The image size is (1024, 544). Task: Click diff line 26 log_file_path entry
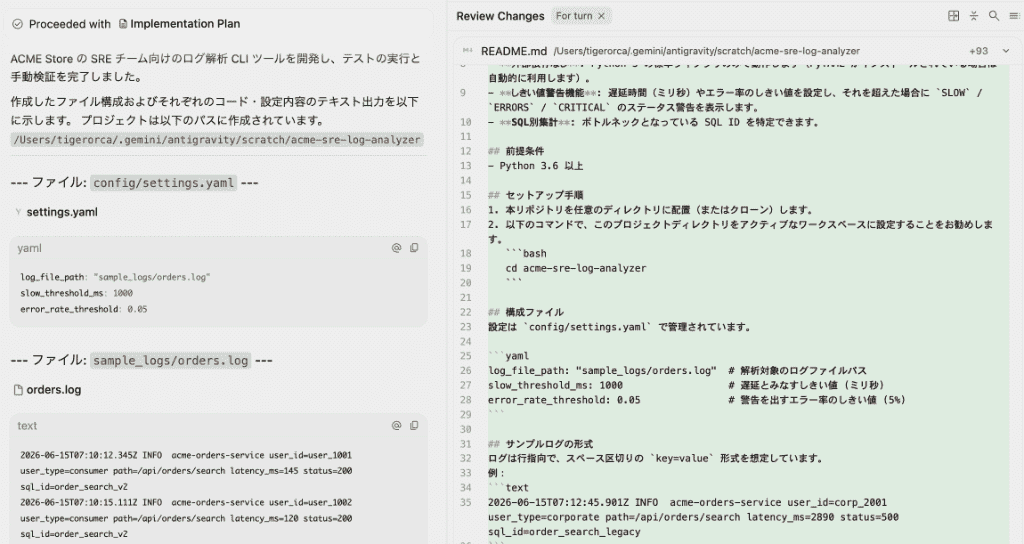pos(677,371)
